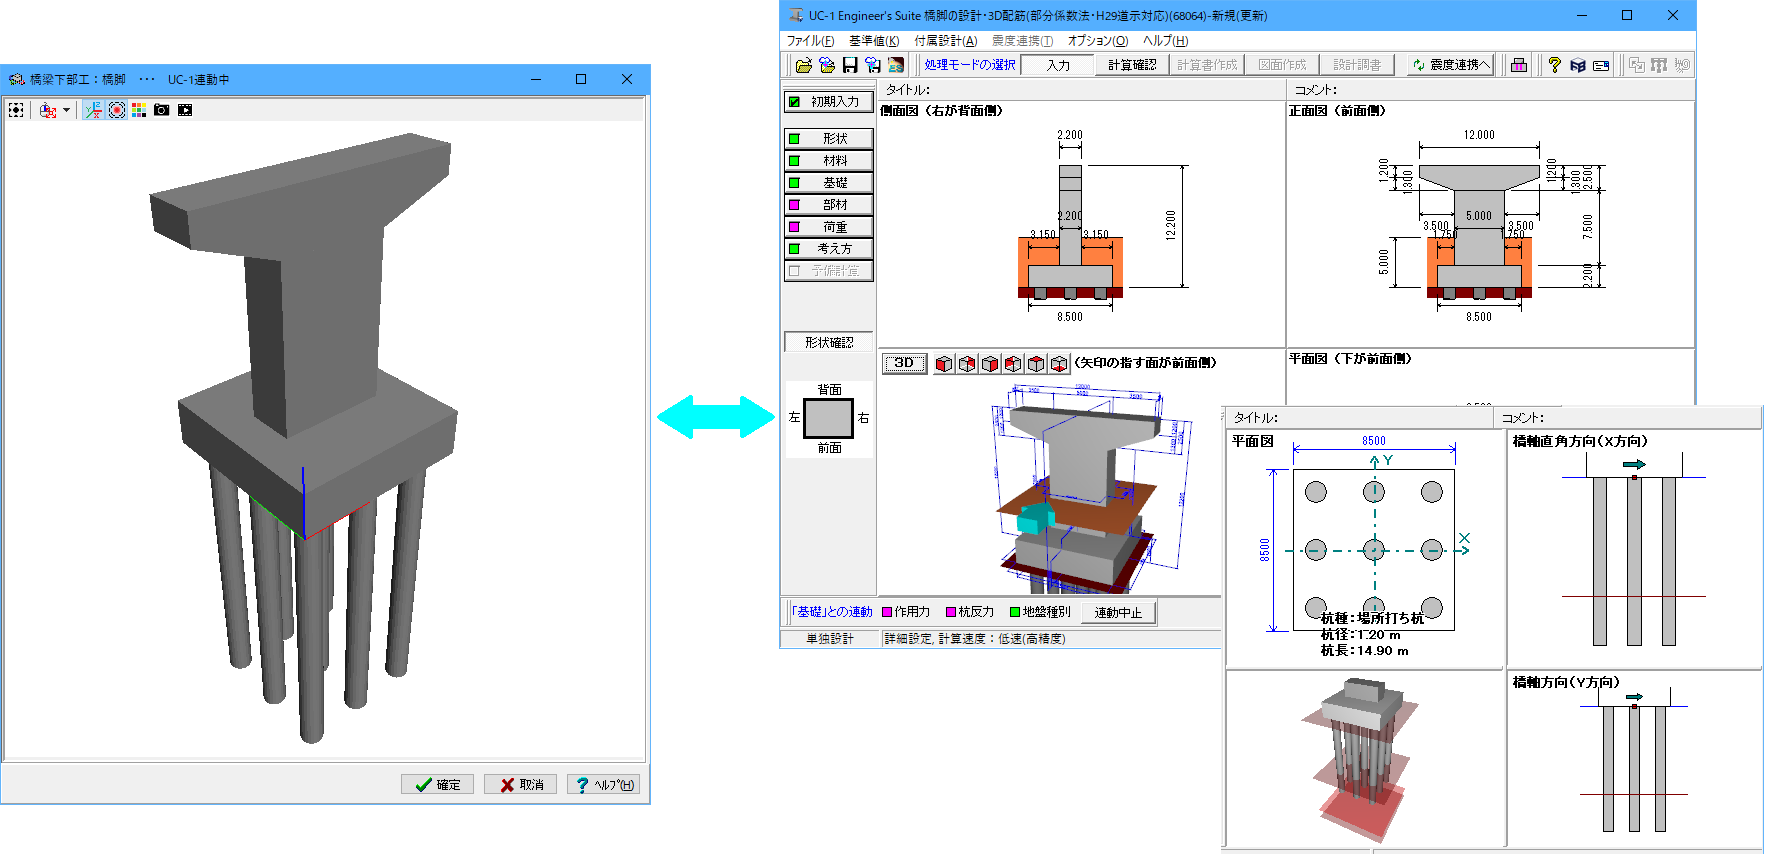The height and width of the screenshot is (854, 1770).
Task: Select the first red-faced cube view icon
Action: point(944,363)
